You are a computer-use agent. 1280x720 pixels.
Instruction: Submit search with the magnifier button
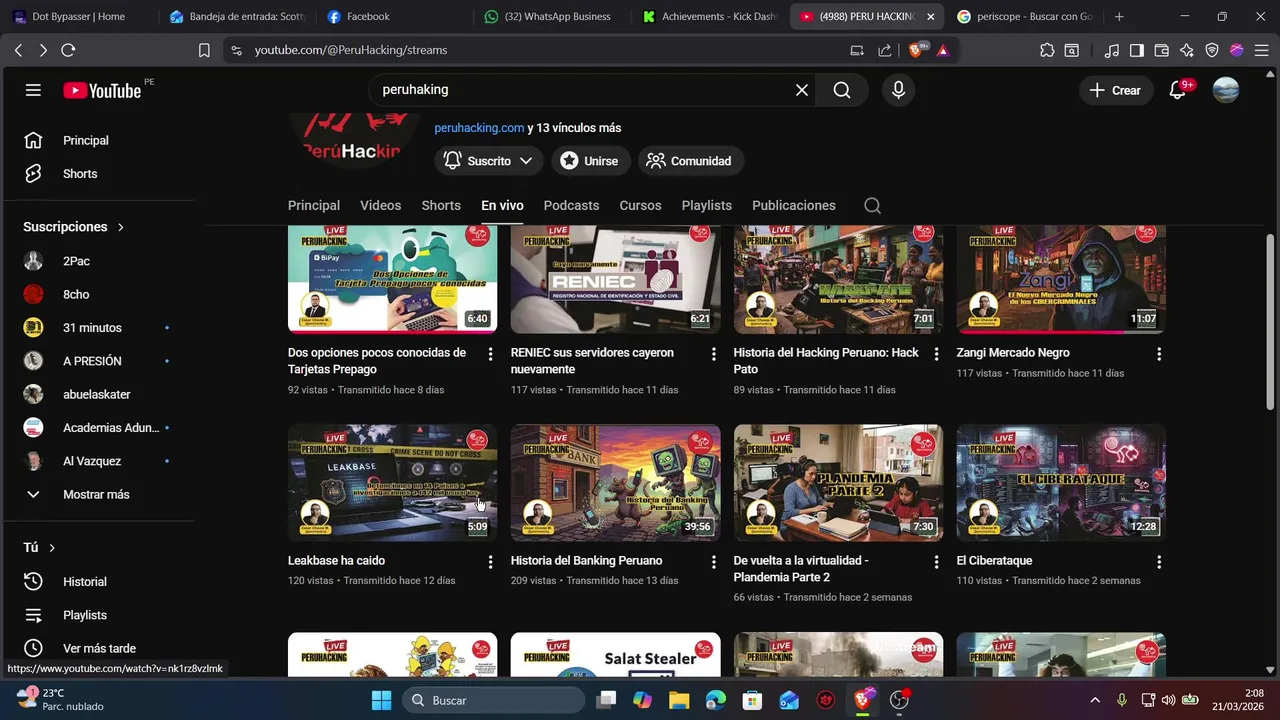pos(842,90)
